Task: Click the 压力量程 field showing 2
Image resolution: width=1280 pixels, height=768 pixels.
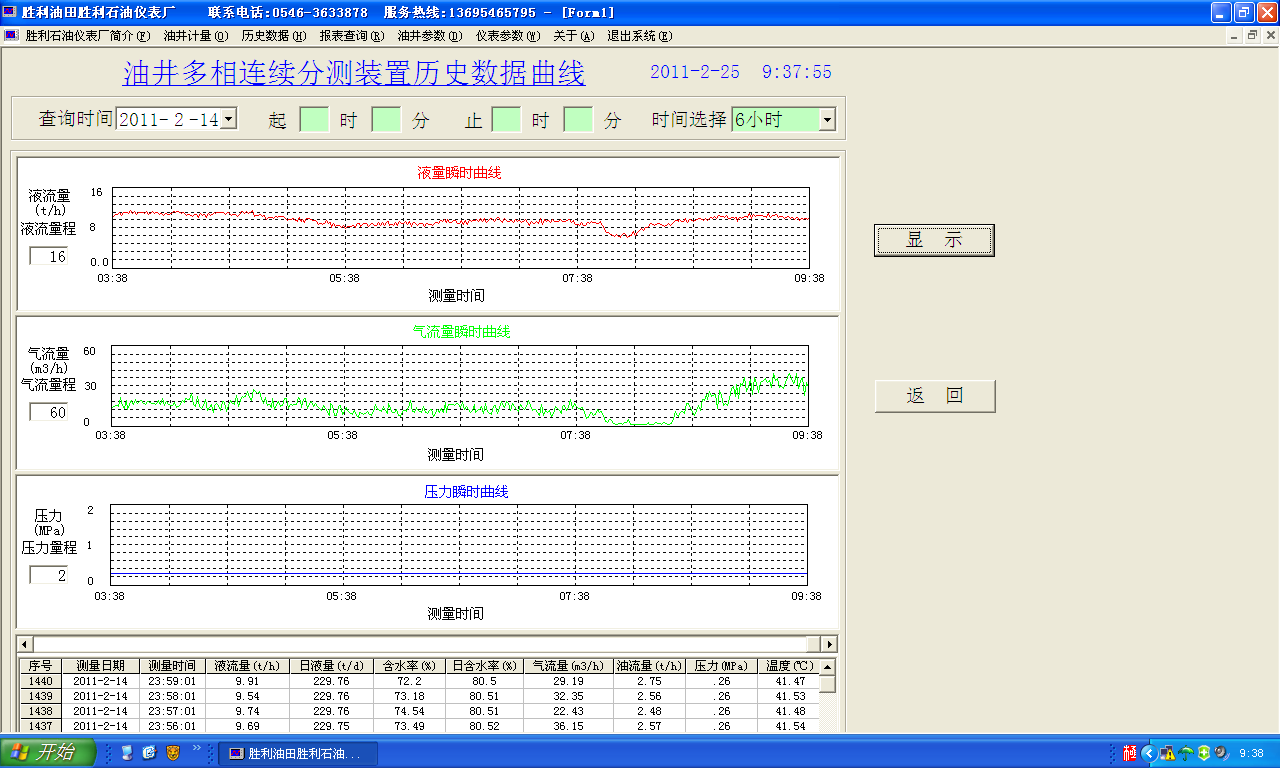Action: click(48, 575)
